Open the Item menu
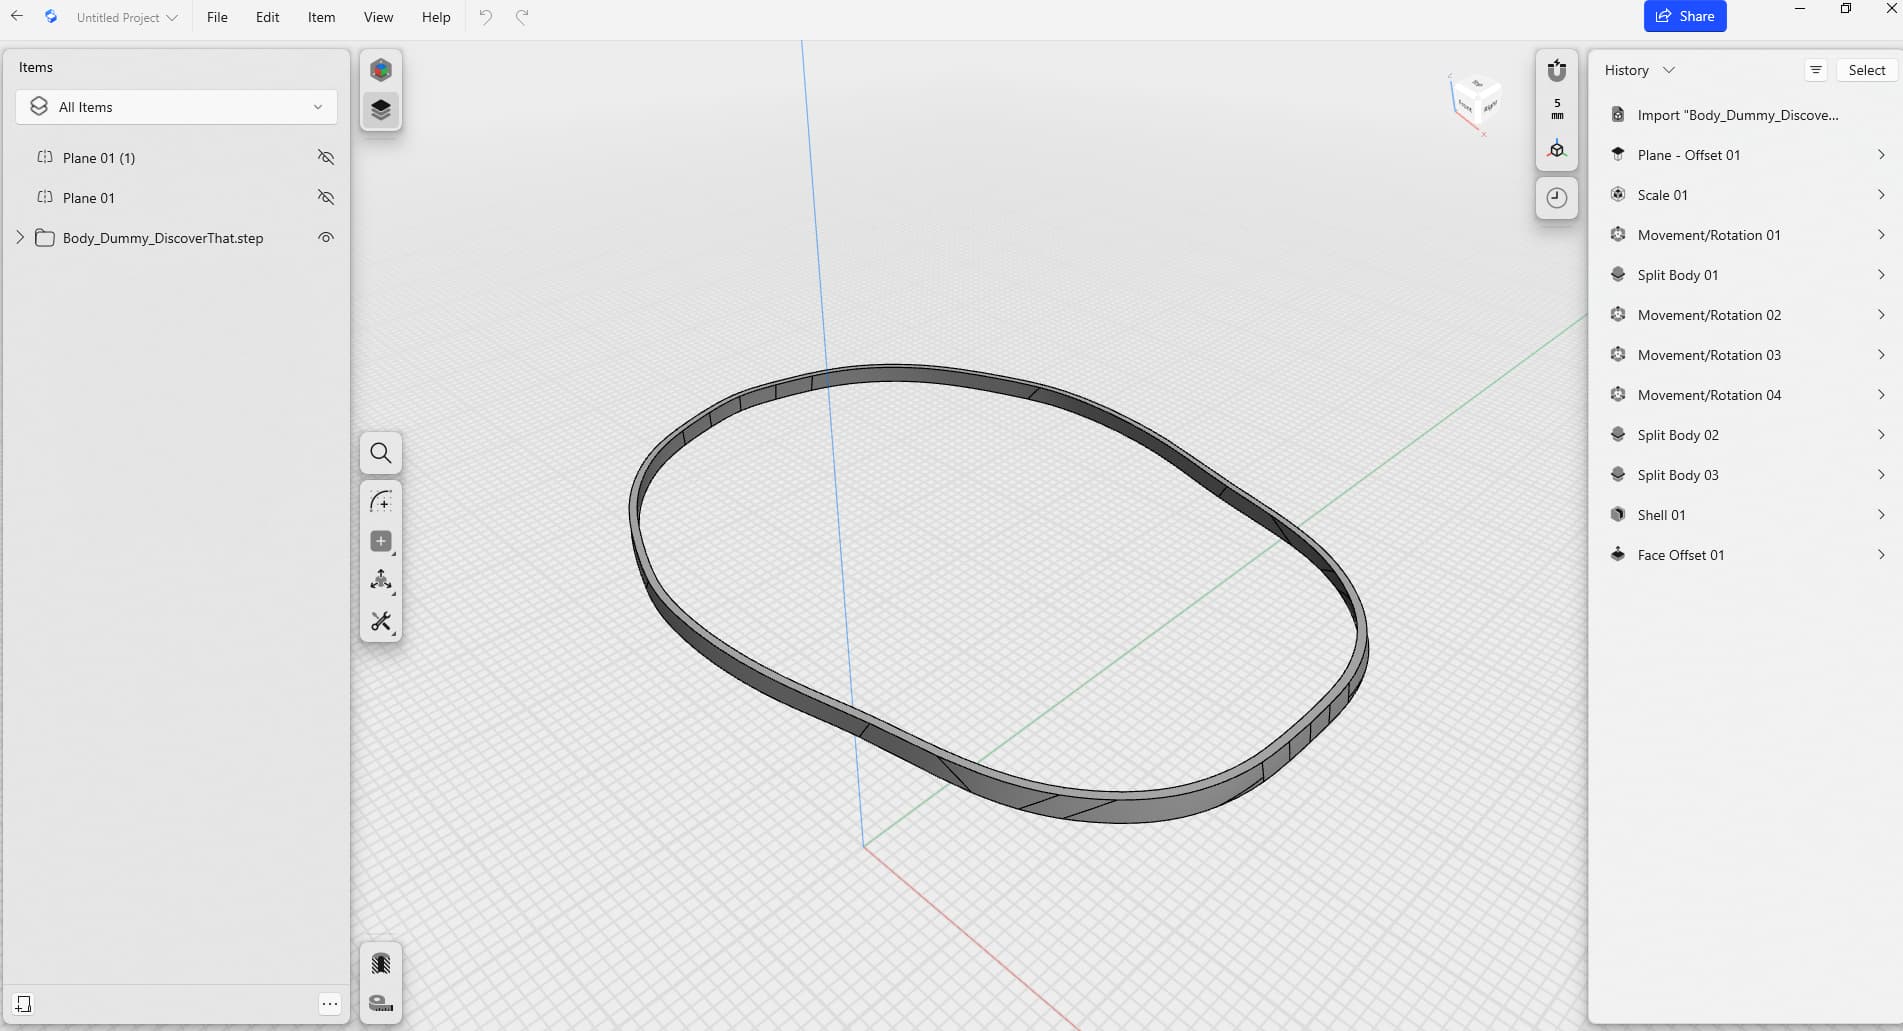The width and height of the screenshot is (1903, 1031). coord(321,18)
